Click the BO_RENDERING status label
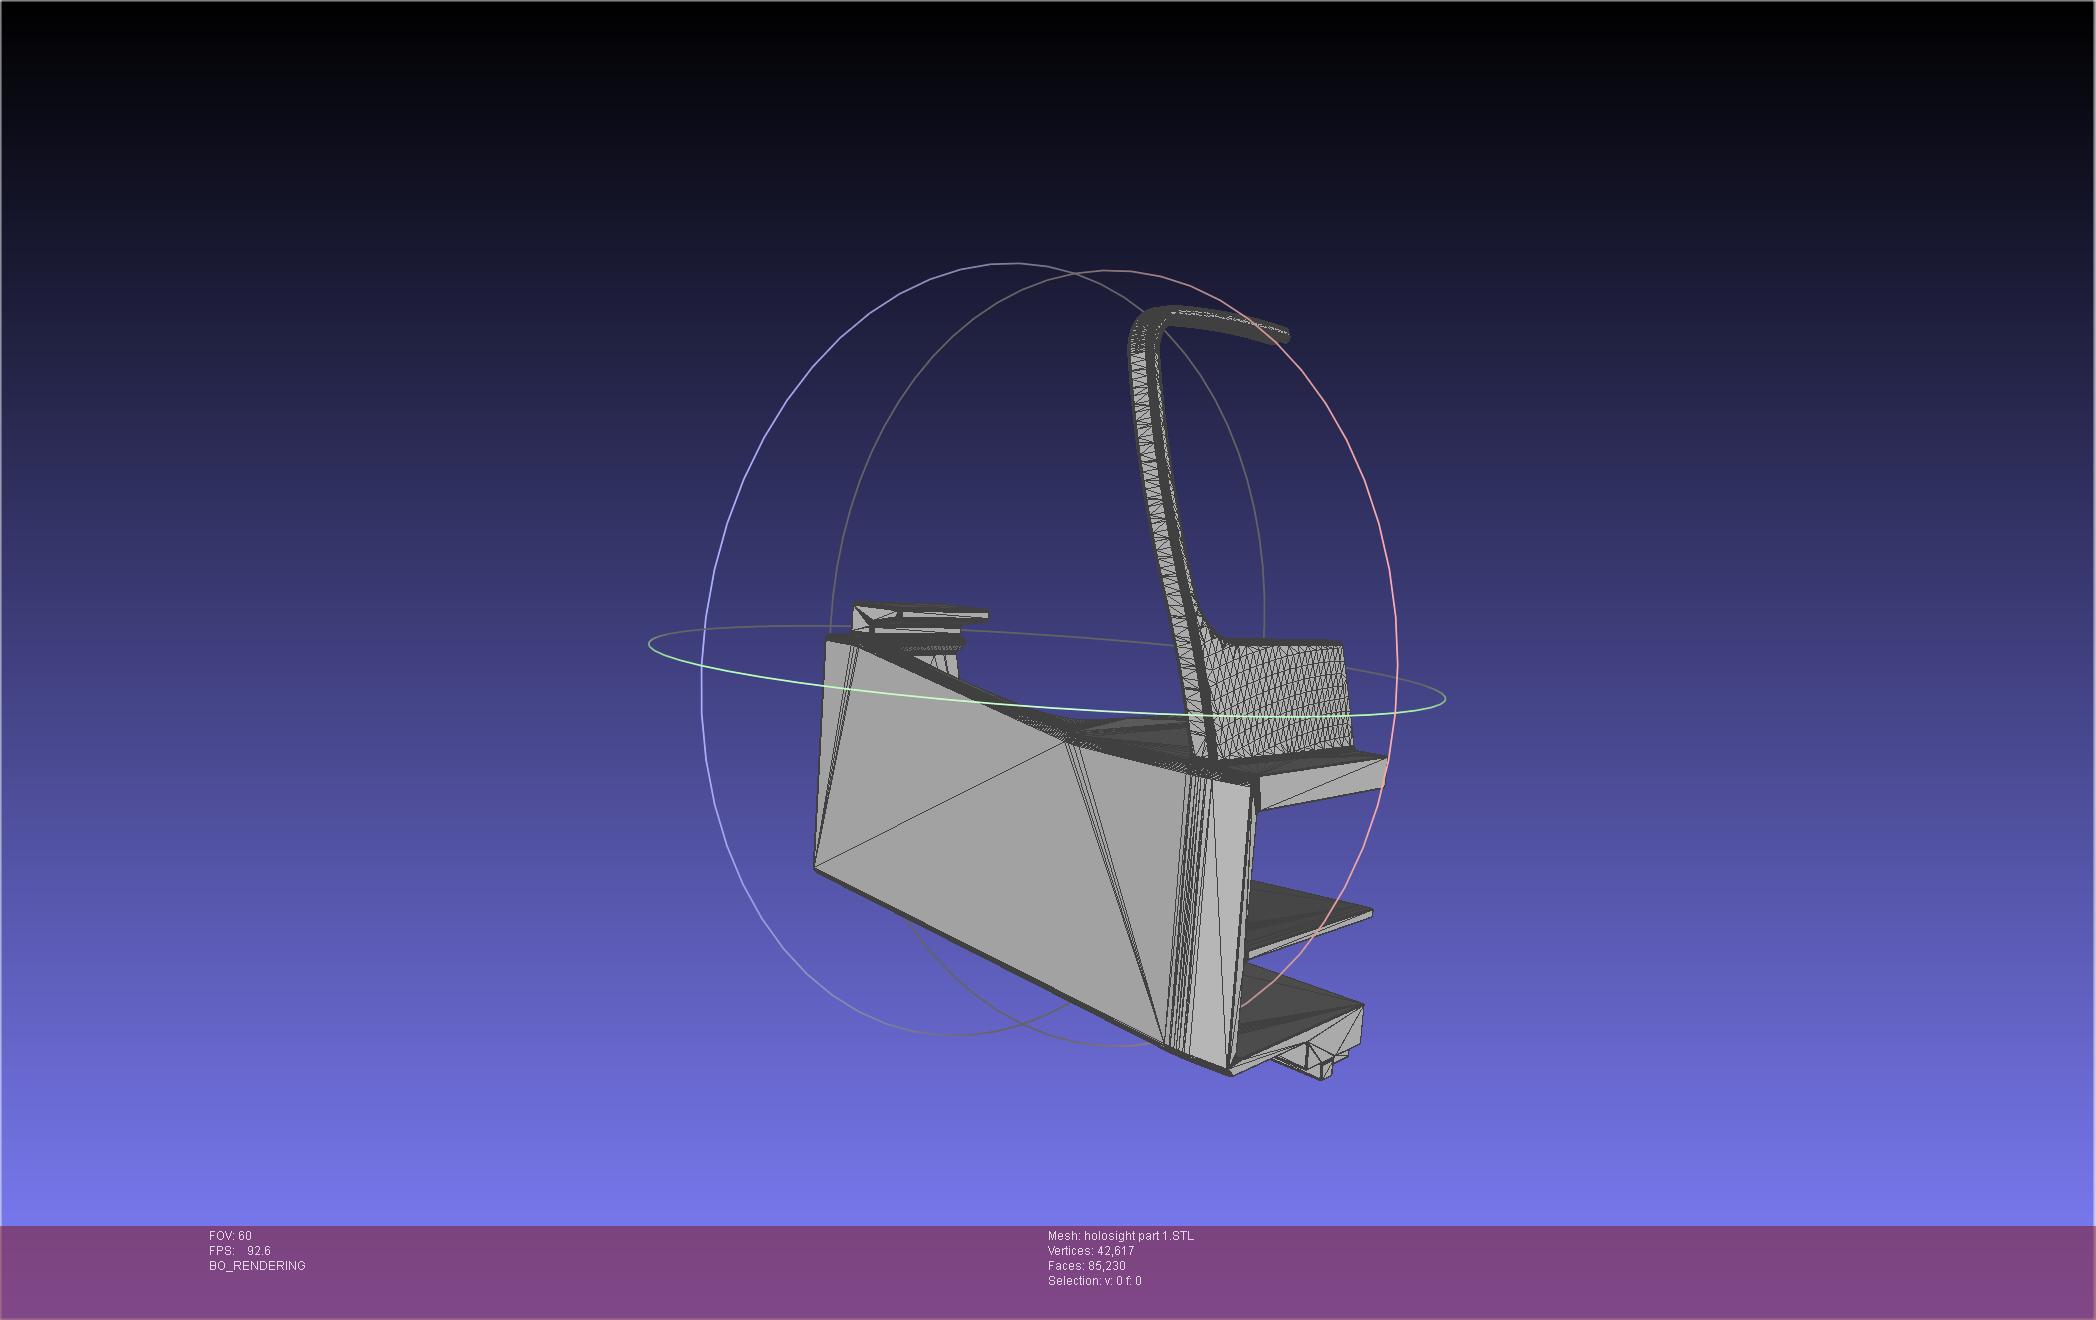Screen dimensions: 2096x1320 (257, 1266)
